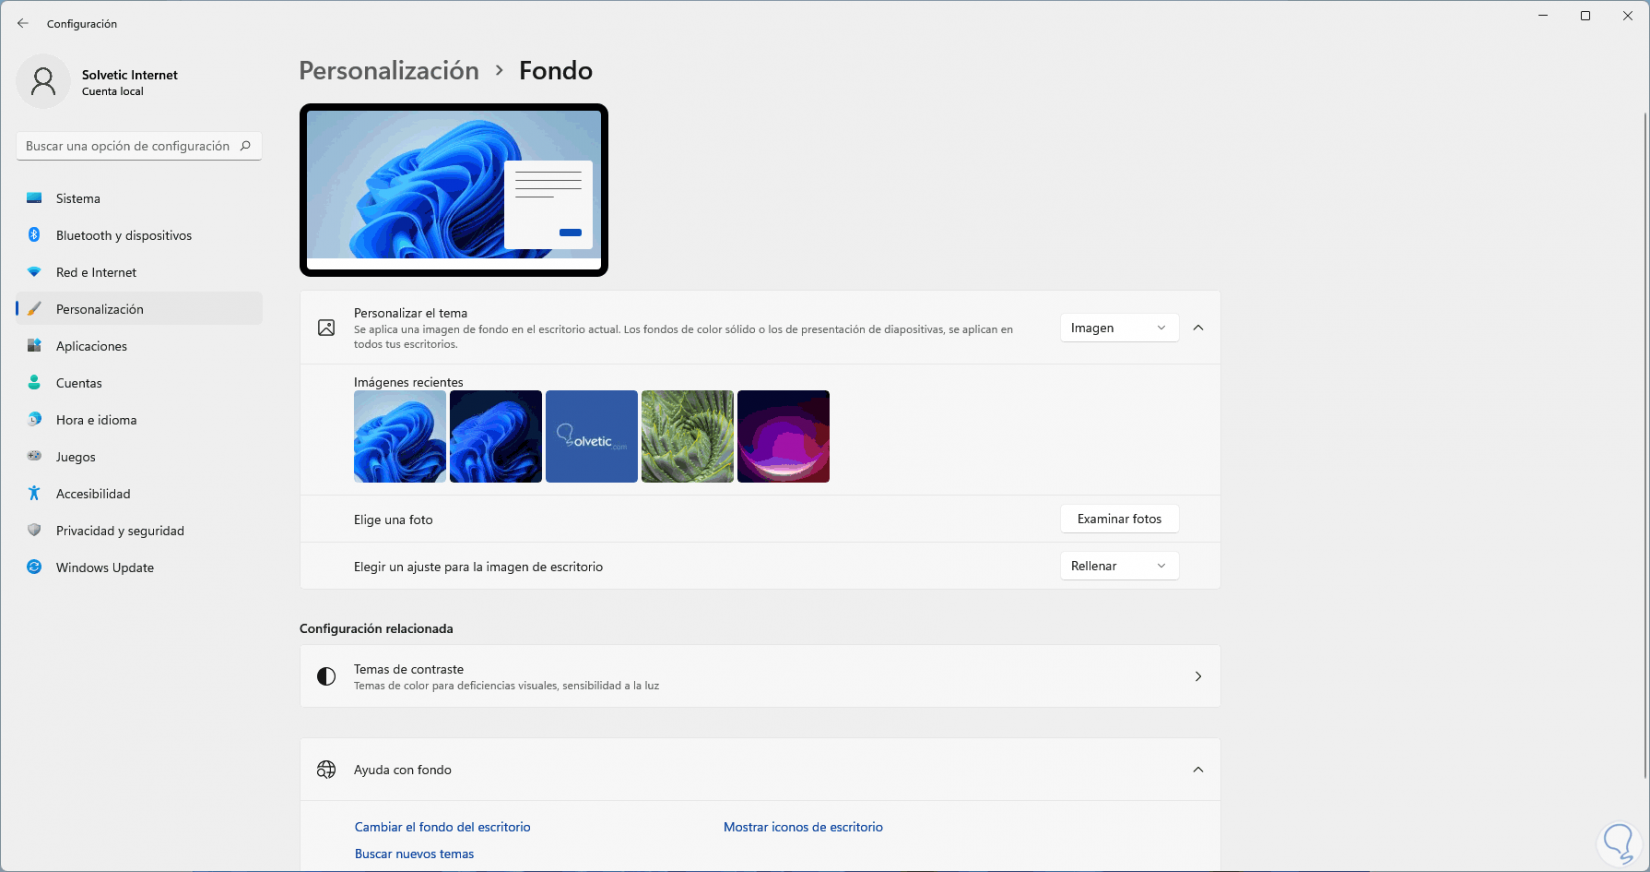Open Temas de contraste via chevron
Screen dimensions: 1650x872
pyautogui.click(x=1198, y=677)
